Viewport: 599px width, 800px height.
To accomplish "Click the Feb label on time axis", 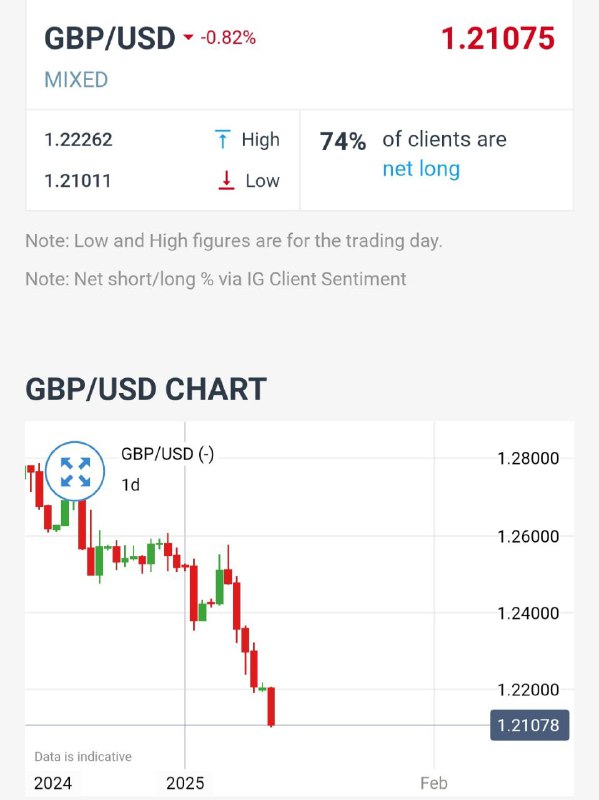I will pos(434,783).
